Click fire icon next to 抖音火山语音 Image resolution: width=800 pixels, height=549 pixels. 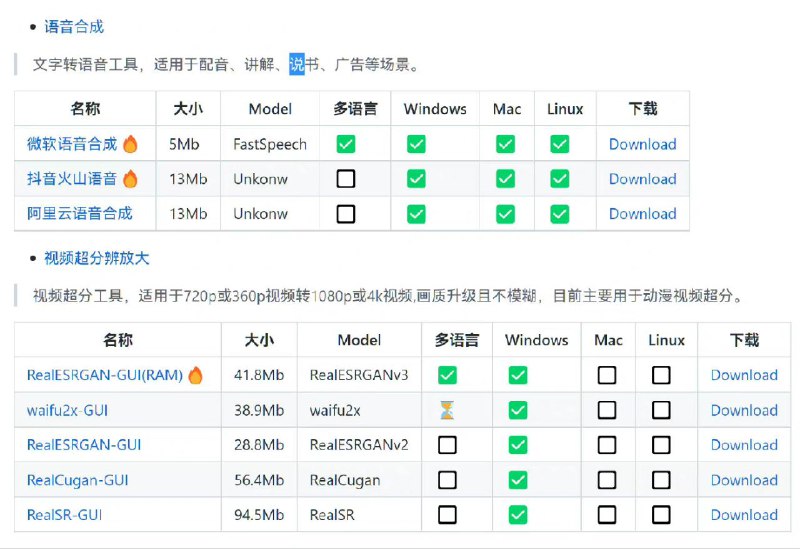(130, 179)
